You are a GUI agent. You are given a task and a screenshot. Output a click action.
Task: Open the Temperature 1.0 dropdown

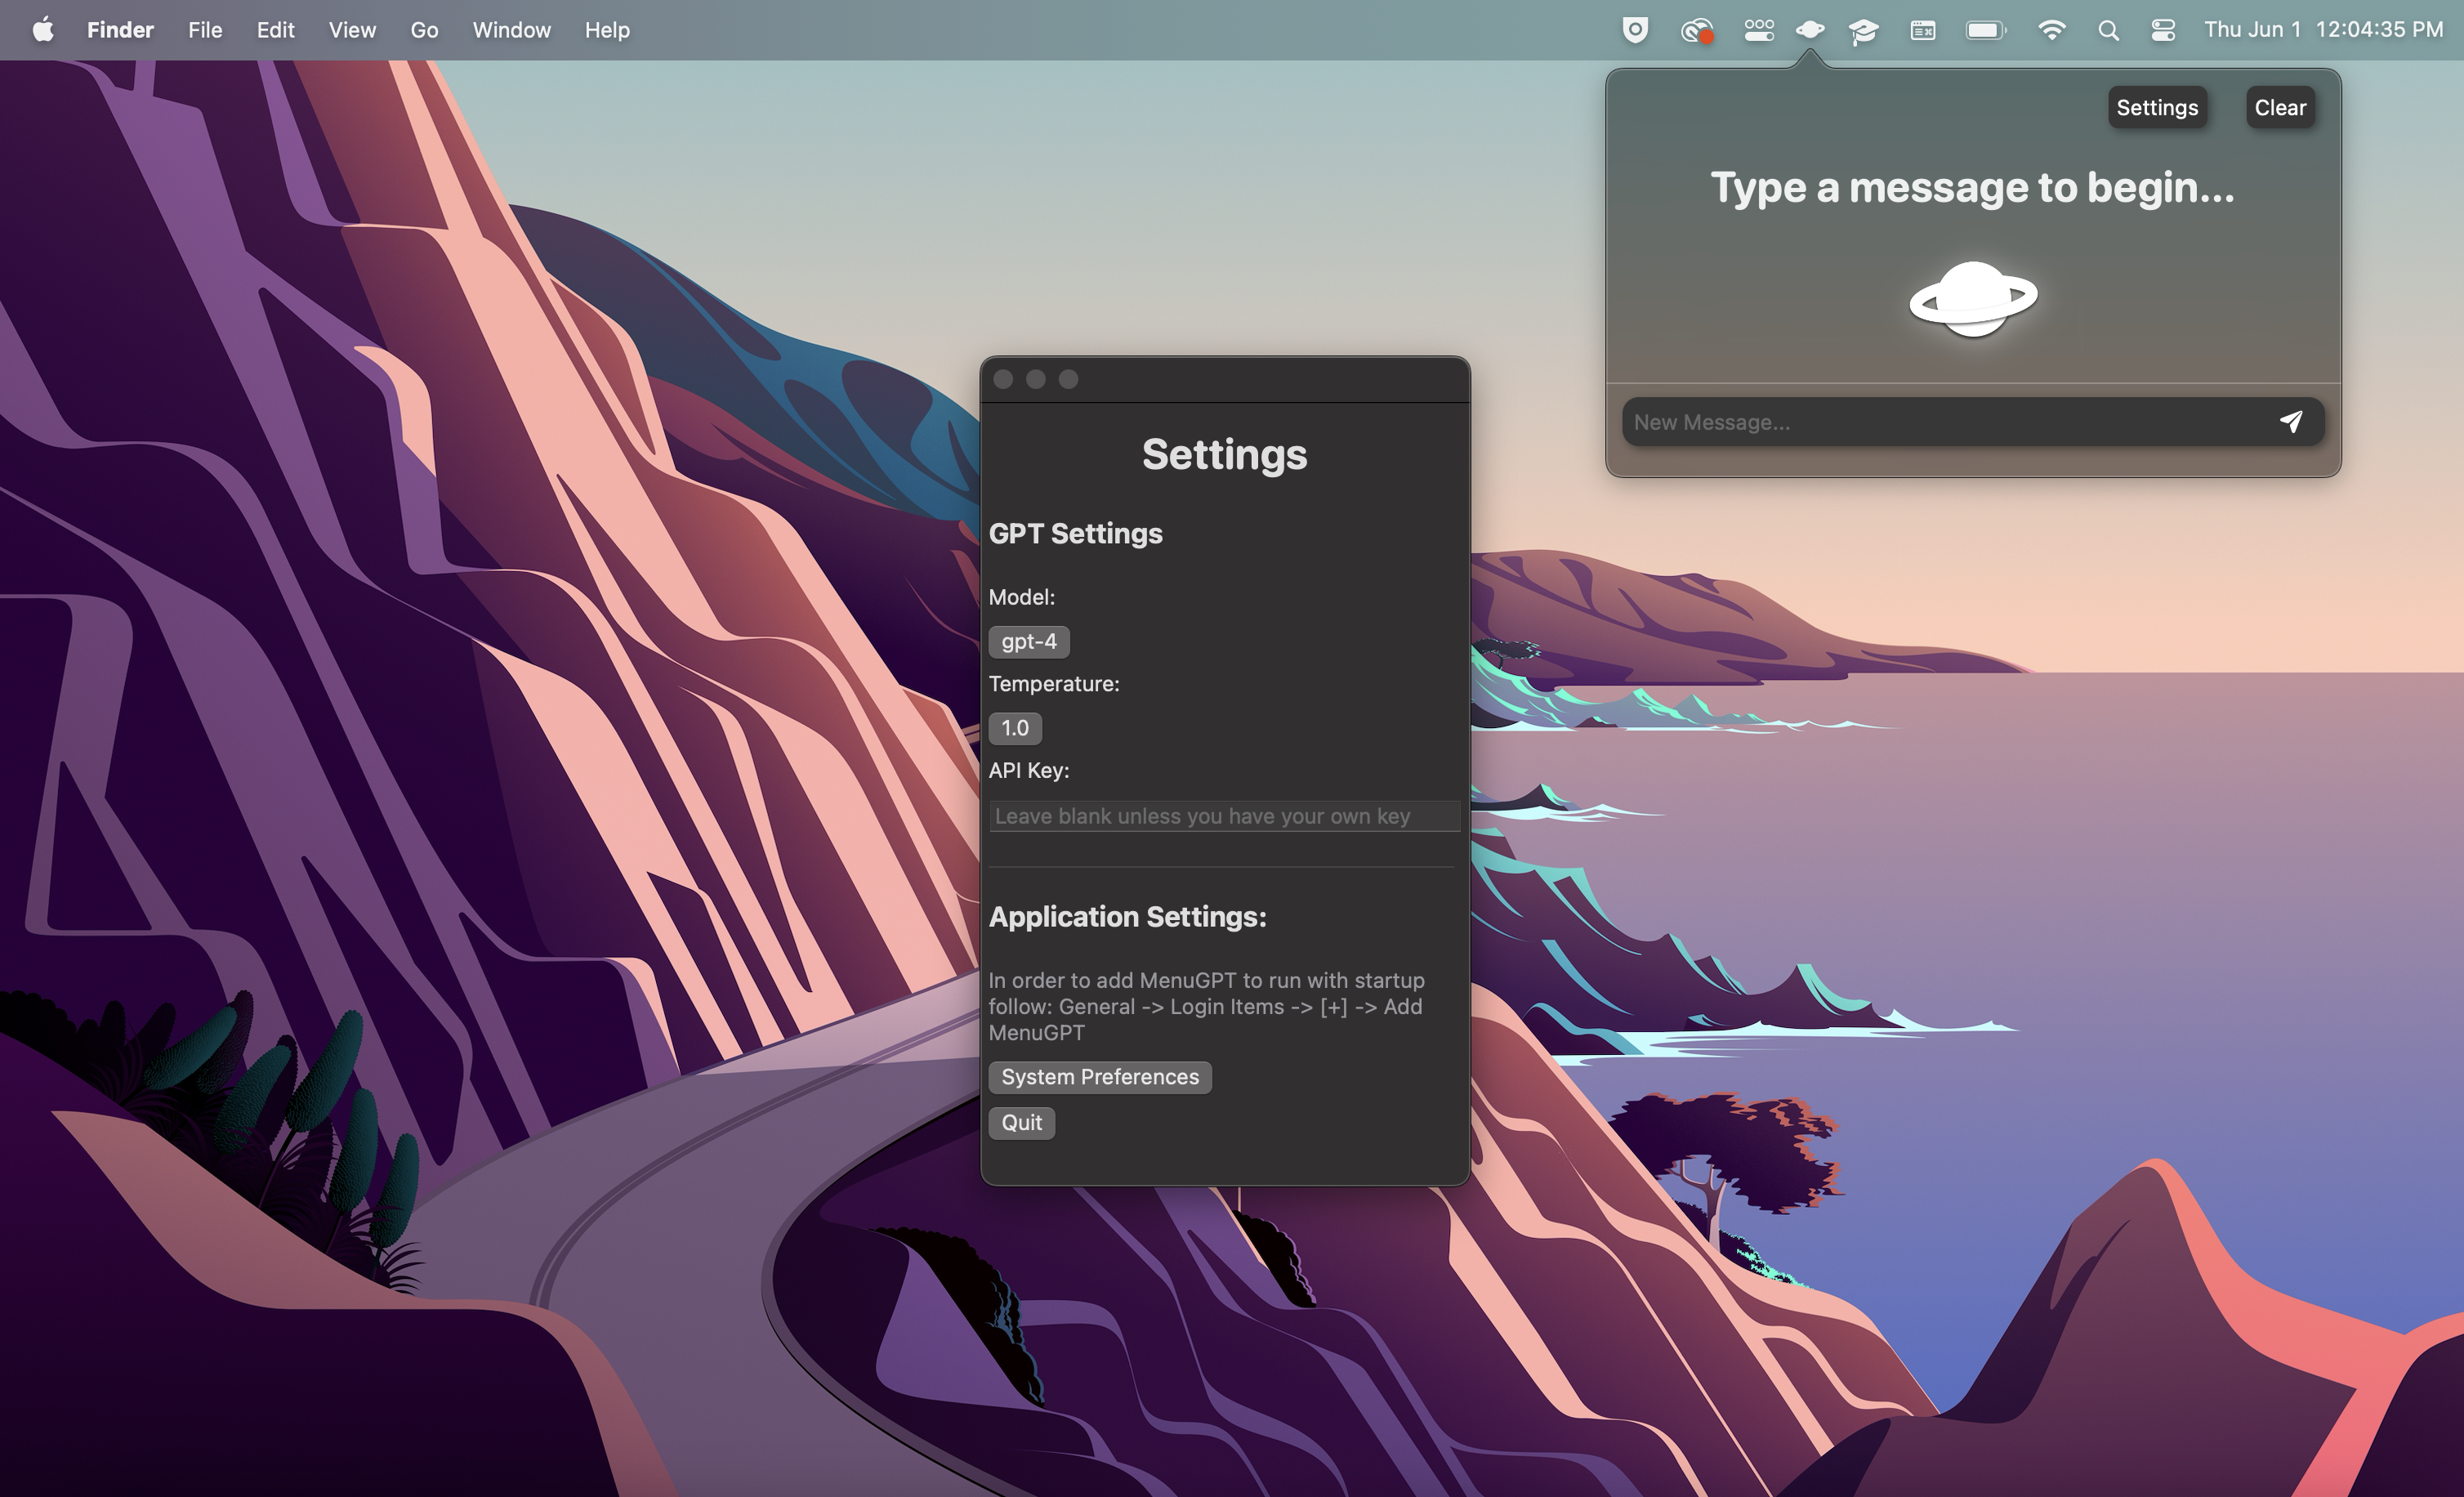tap(1014, 728)
